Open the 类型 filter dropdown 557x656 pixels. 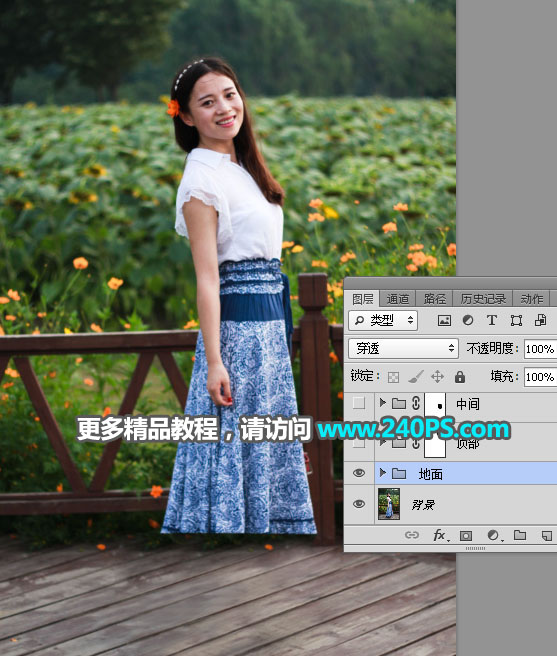coord(382,320)
